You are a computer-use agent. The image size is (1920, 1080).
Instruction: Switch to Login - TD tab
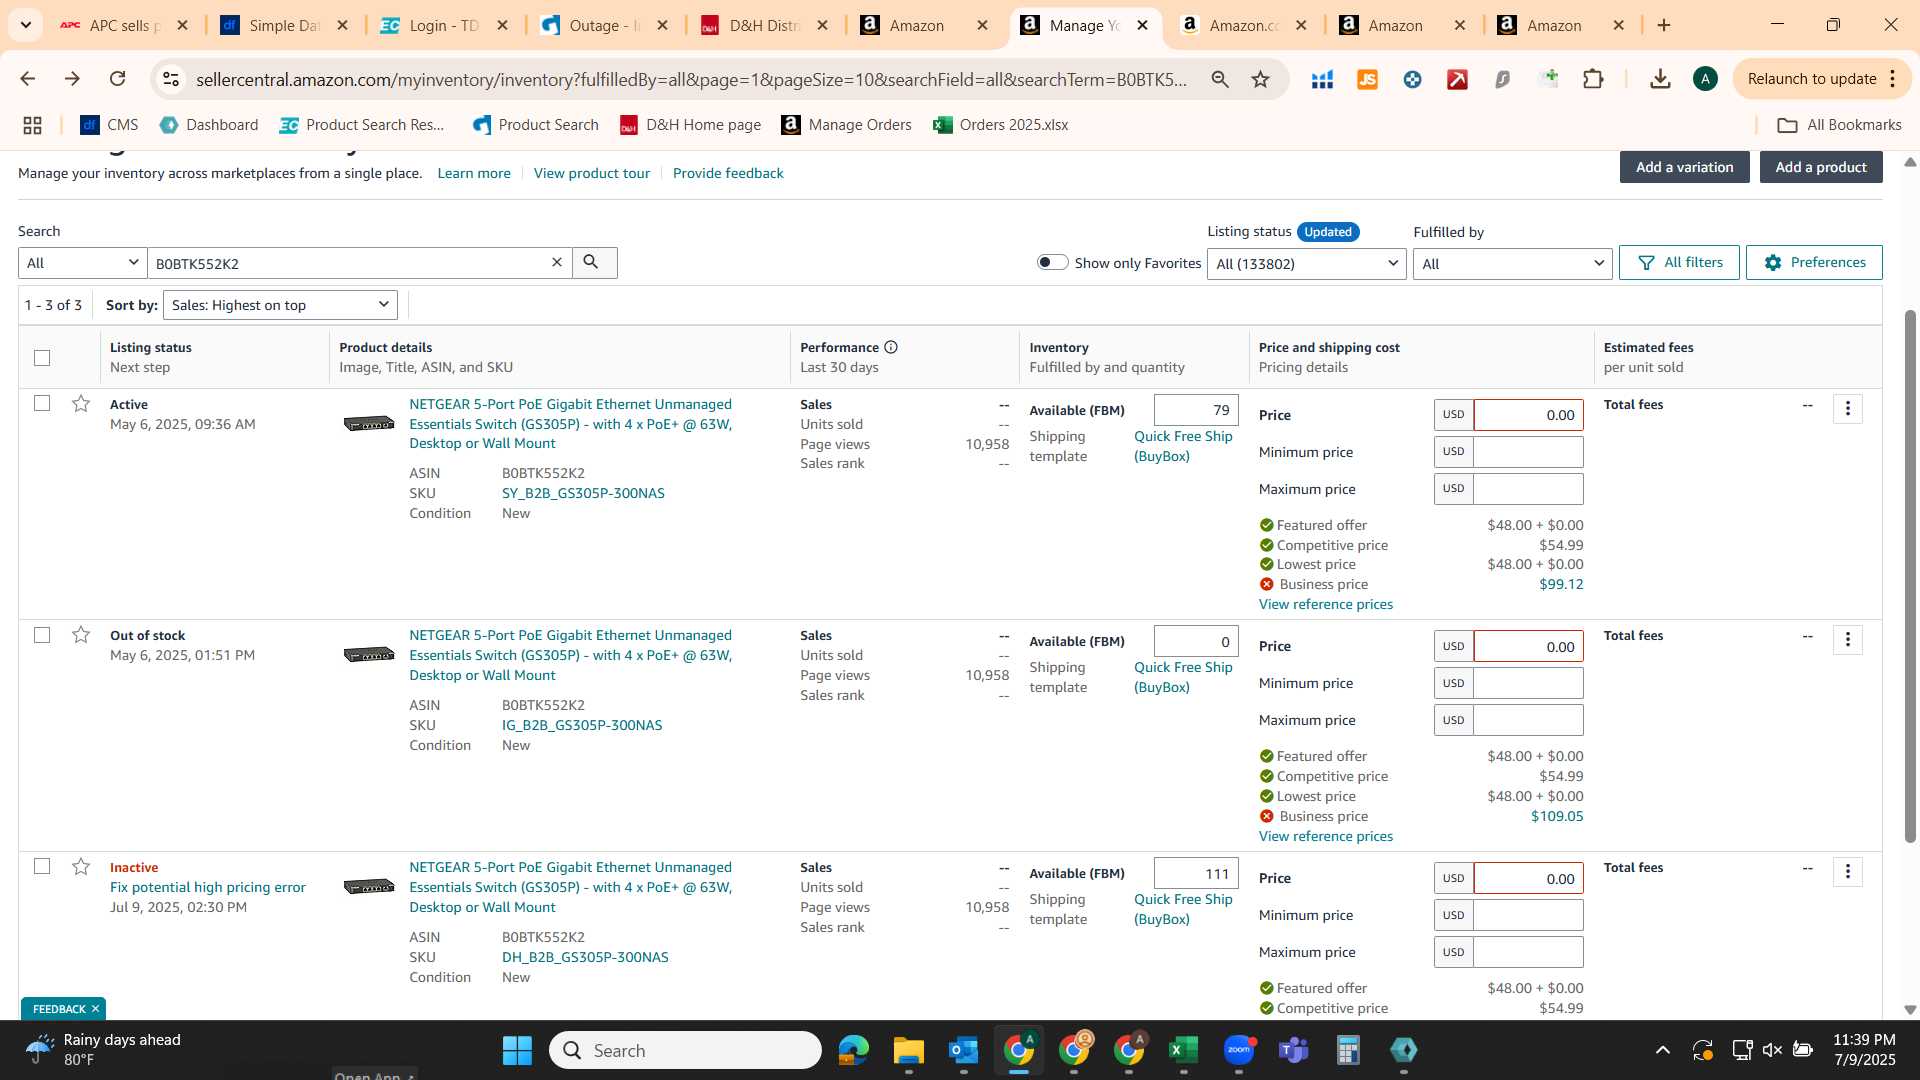(444, 25)
